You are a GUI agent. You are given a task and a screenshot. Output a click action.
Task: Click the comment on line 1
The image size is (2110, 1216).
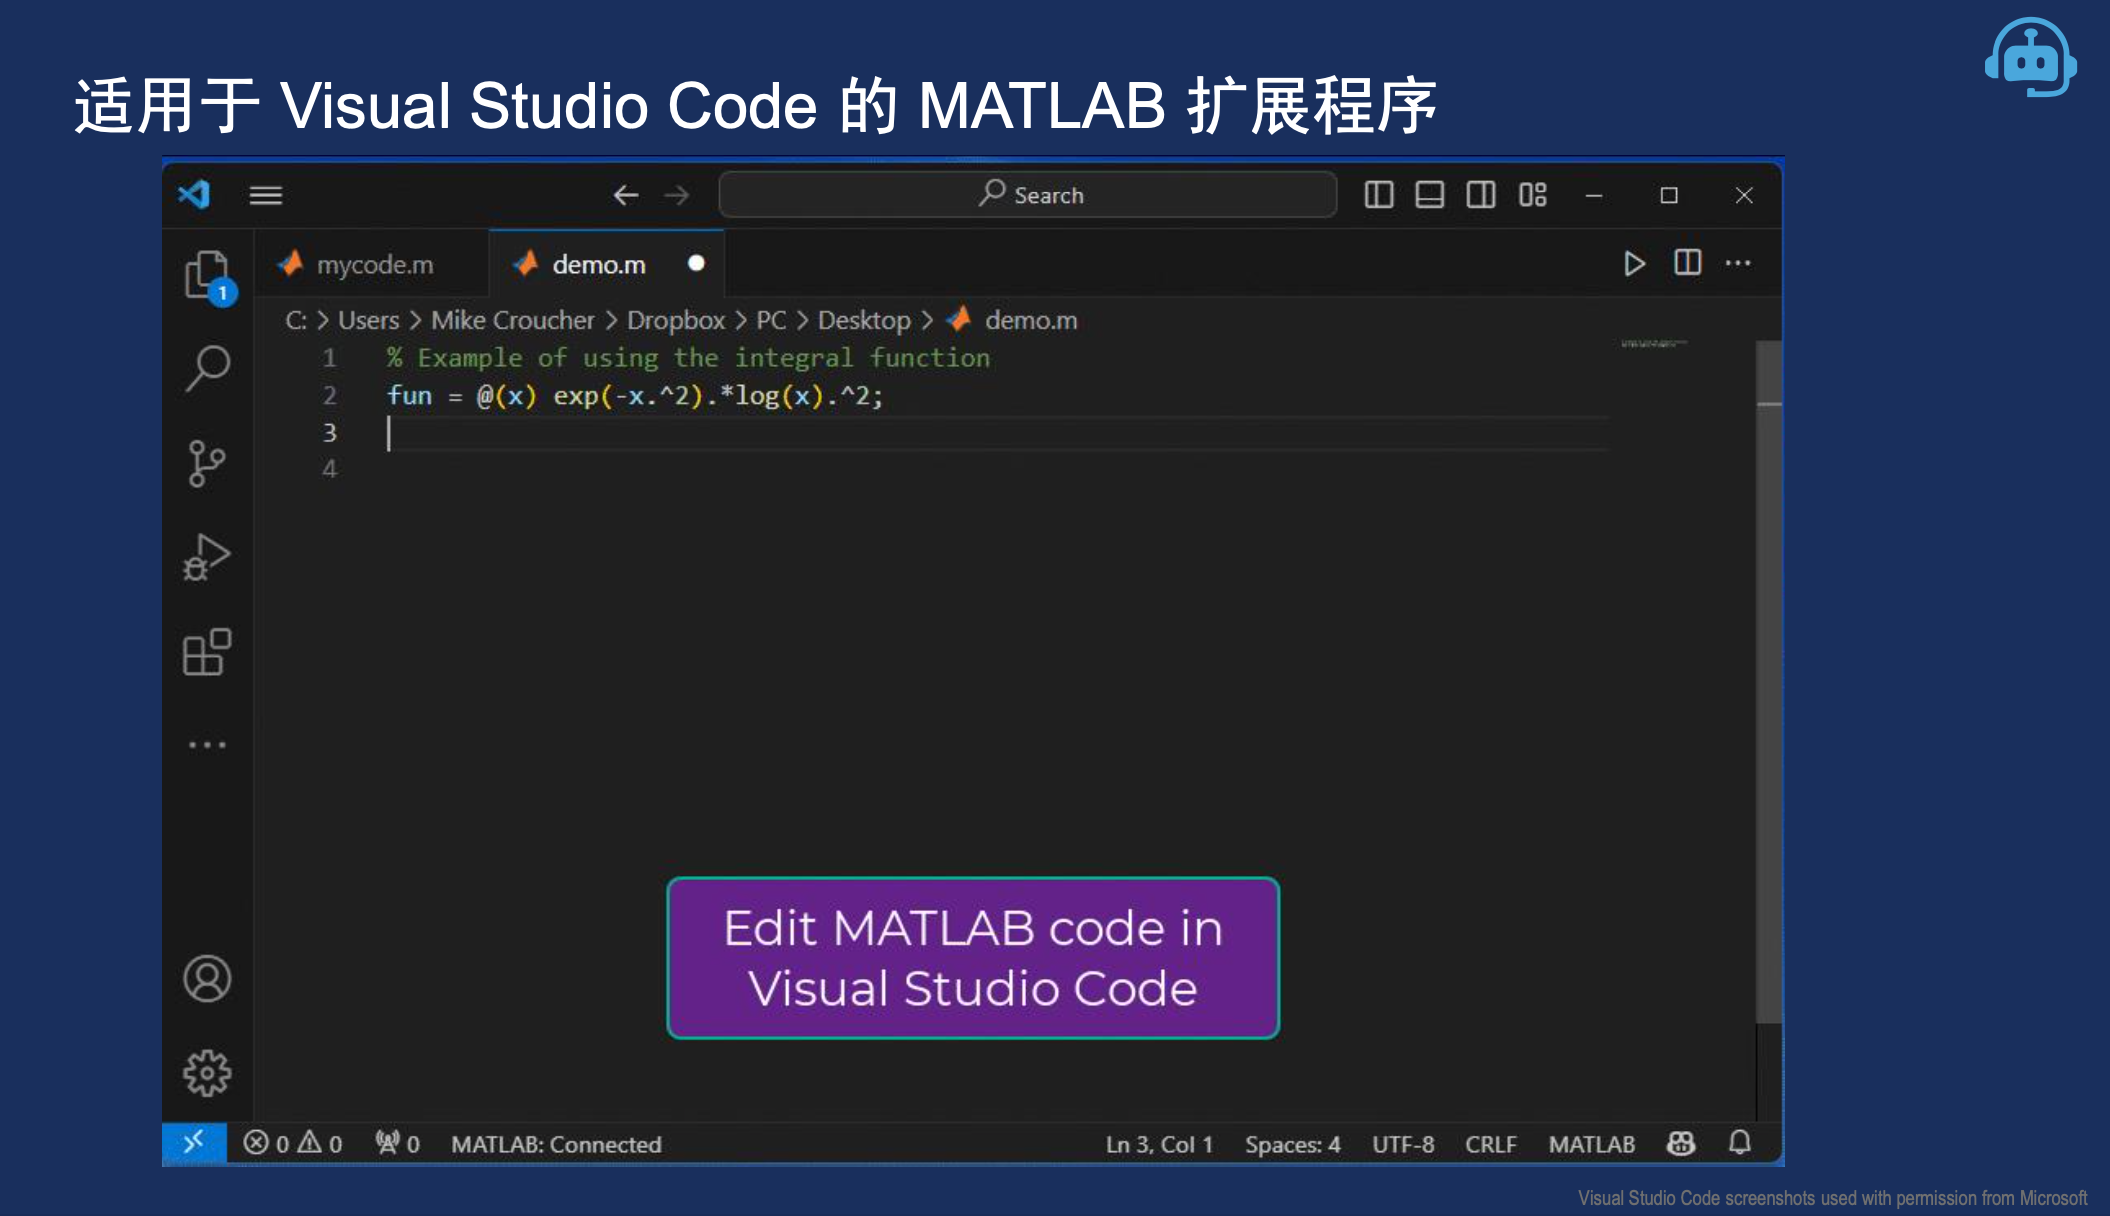pos(688,358)
